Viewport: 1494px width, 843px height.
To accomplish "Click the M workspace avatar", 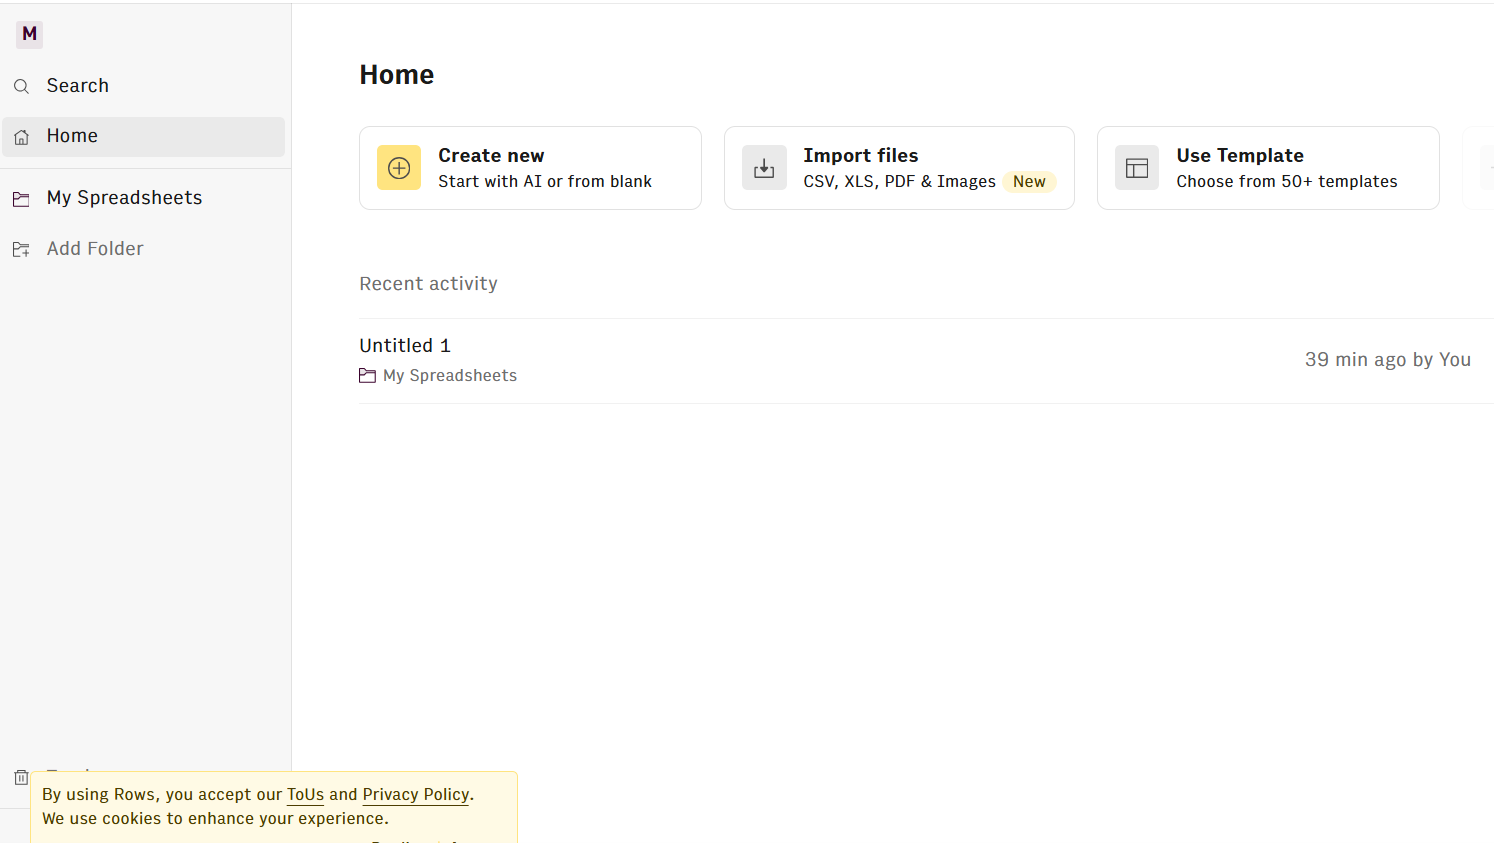I will coord(29,34).
